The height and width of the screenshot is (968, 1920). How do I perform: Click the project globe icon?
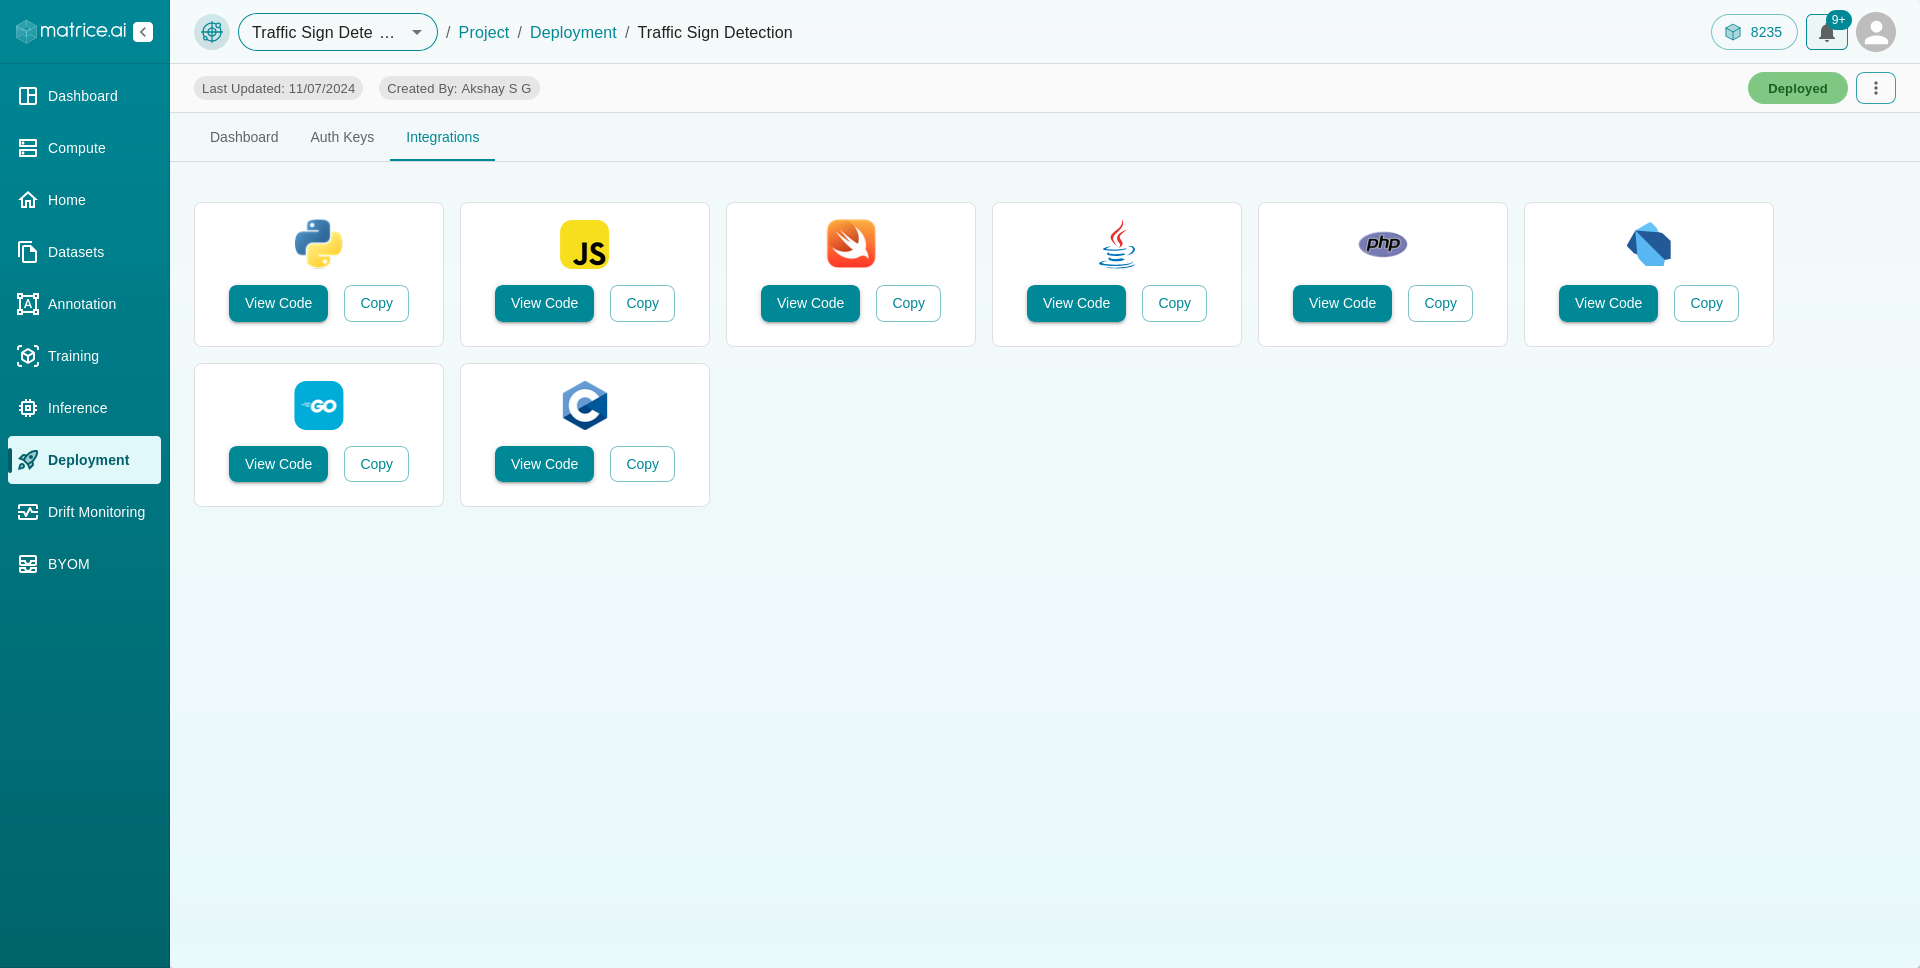click(x=212, y=32)
